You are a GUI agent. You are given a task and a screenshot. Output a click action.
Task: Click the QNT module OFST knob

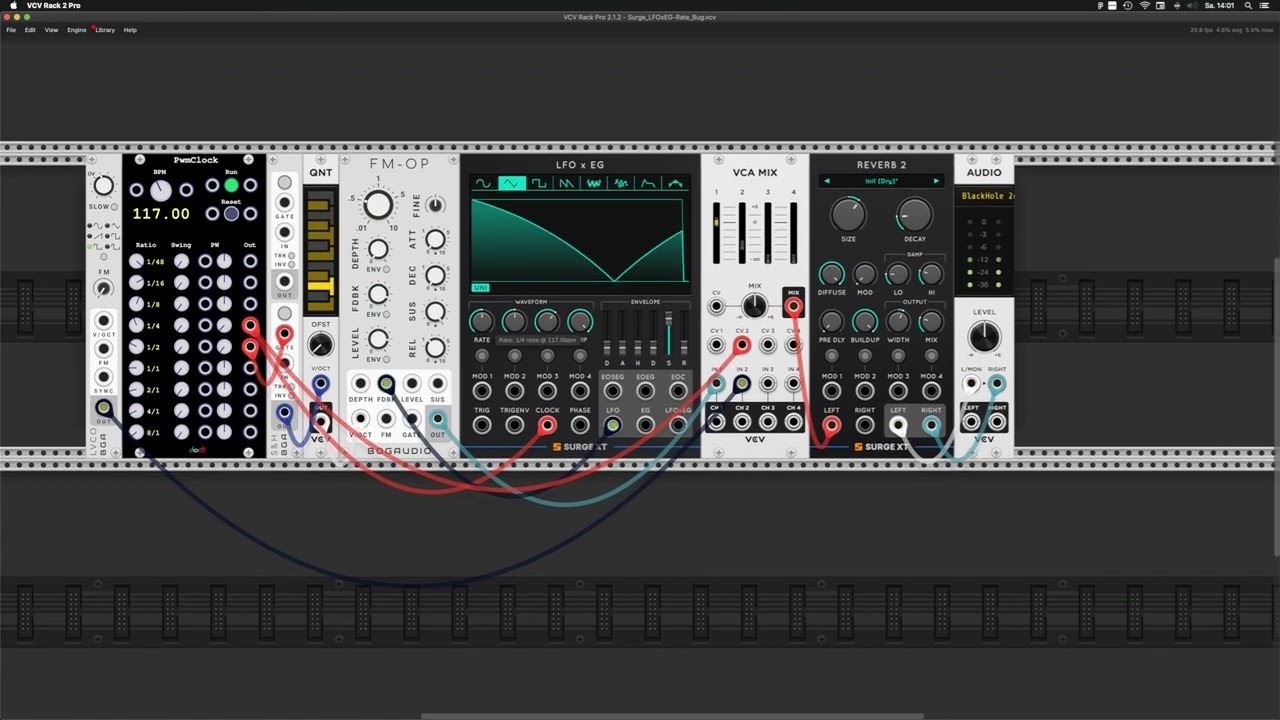point(320,345)
